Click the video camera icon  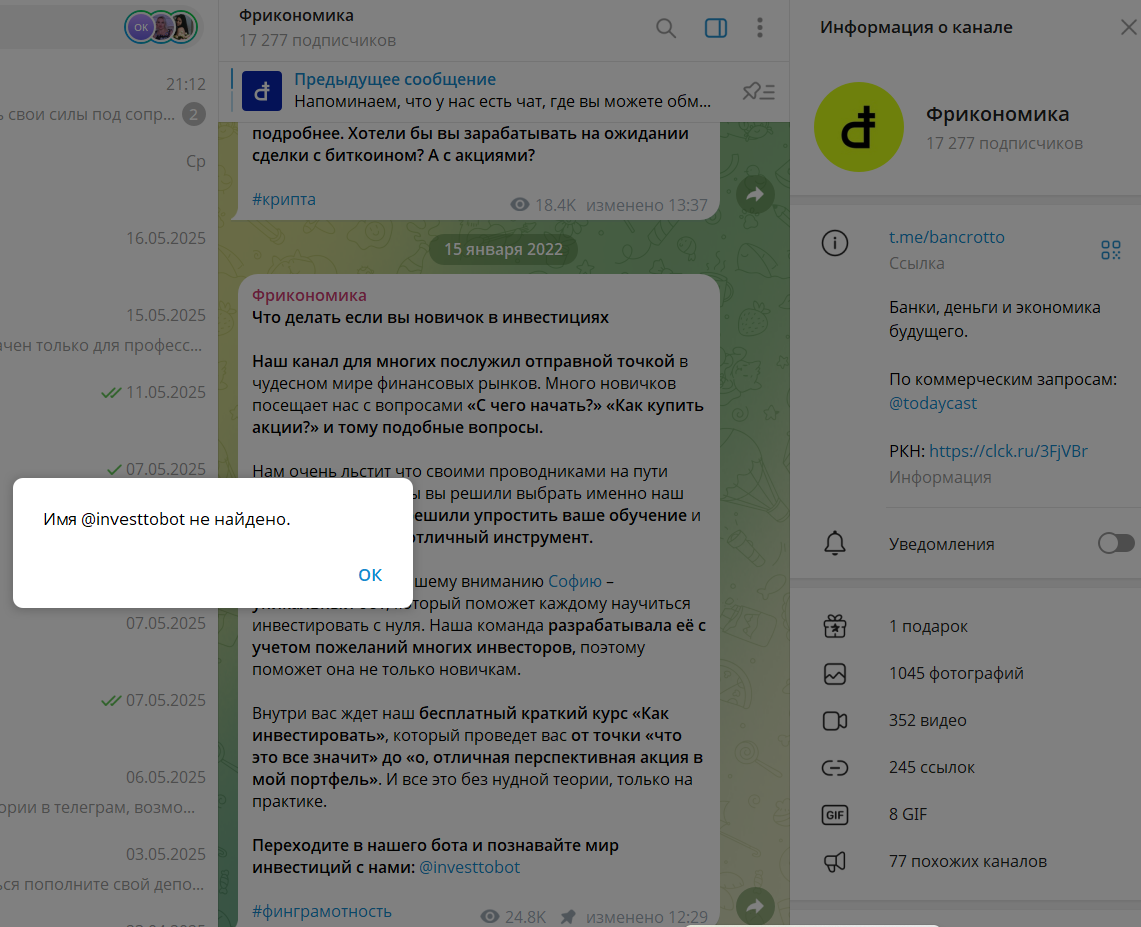pos(835,720)
